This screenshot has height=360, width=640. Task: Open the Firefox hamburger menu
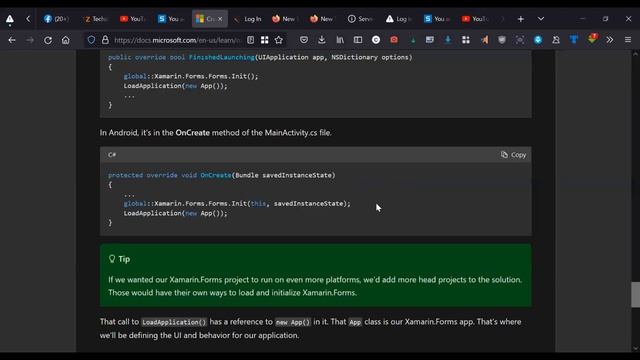coord(628,40)
